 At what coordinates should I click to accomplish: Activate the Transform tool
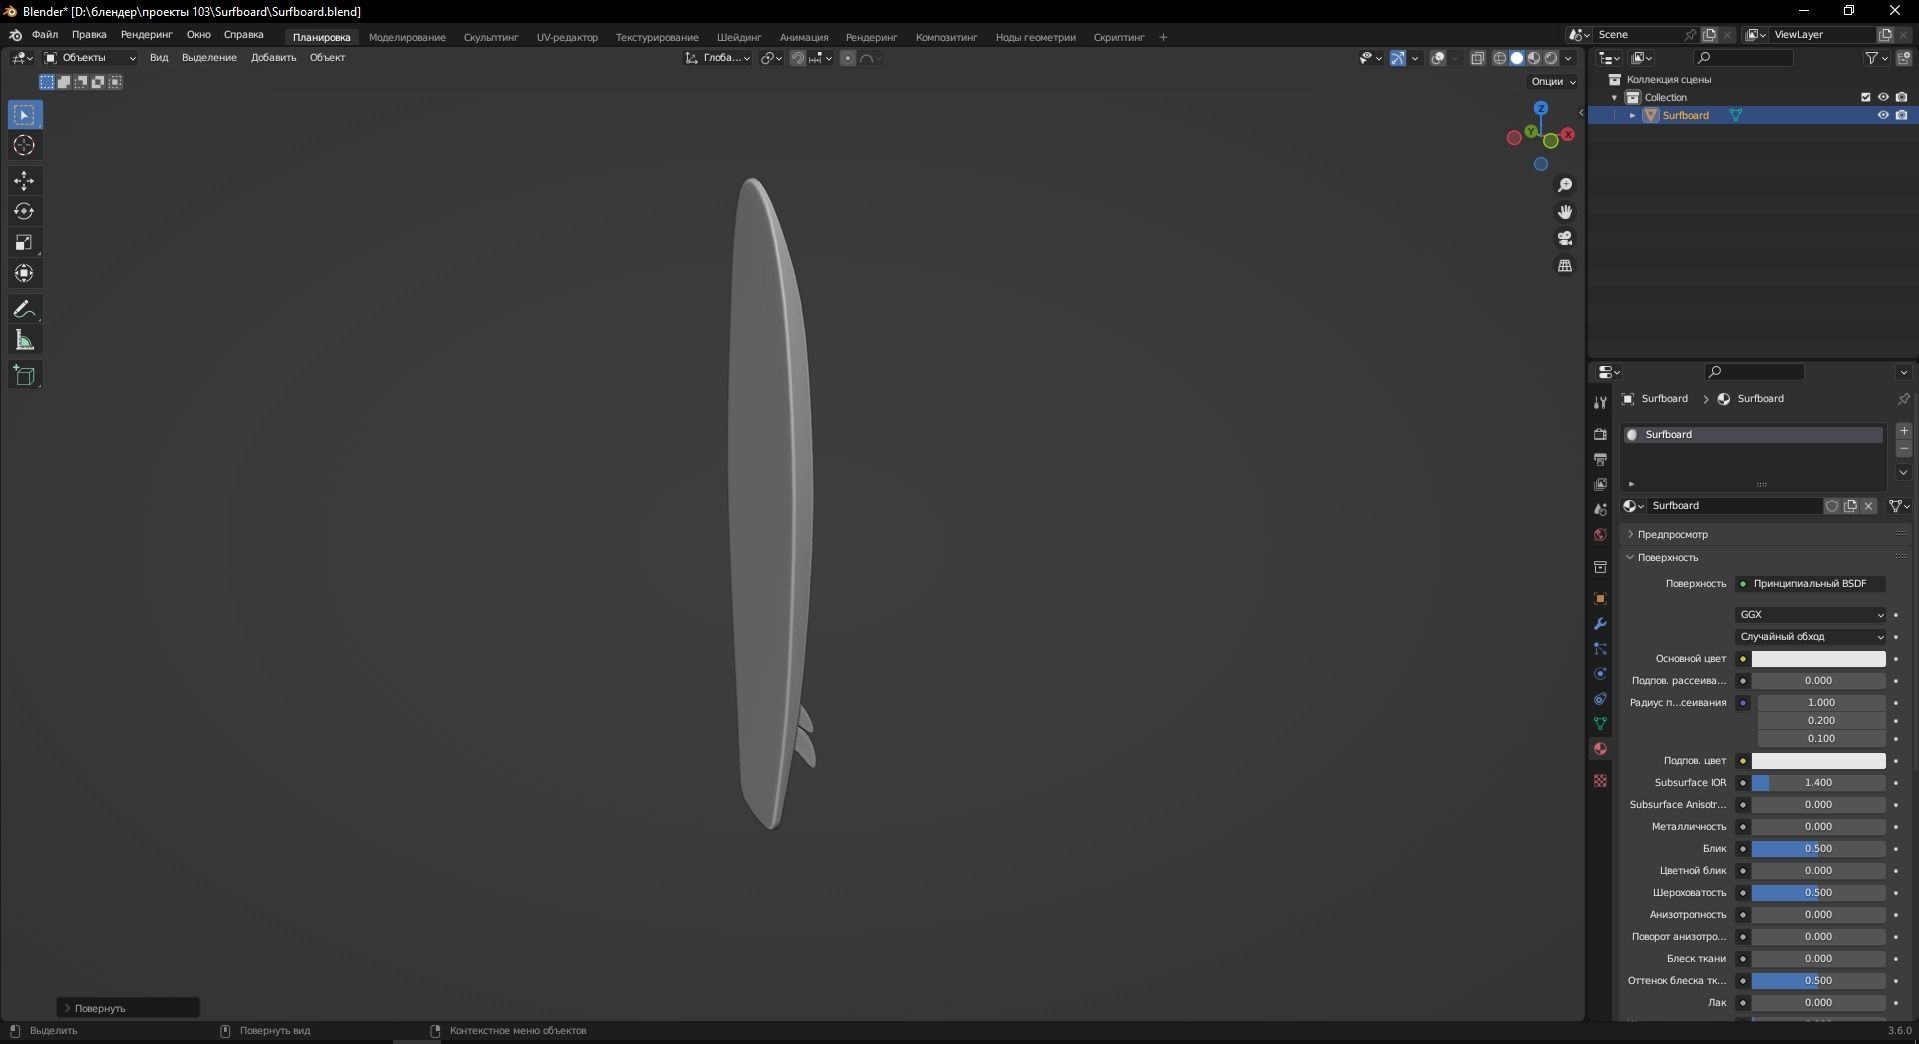[24, 274]
